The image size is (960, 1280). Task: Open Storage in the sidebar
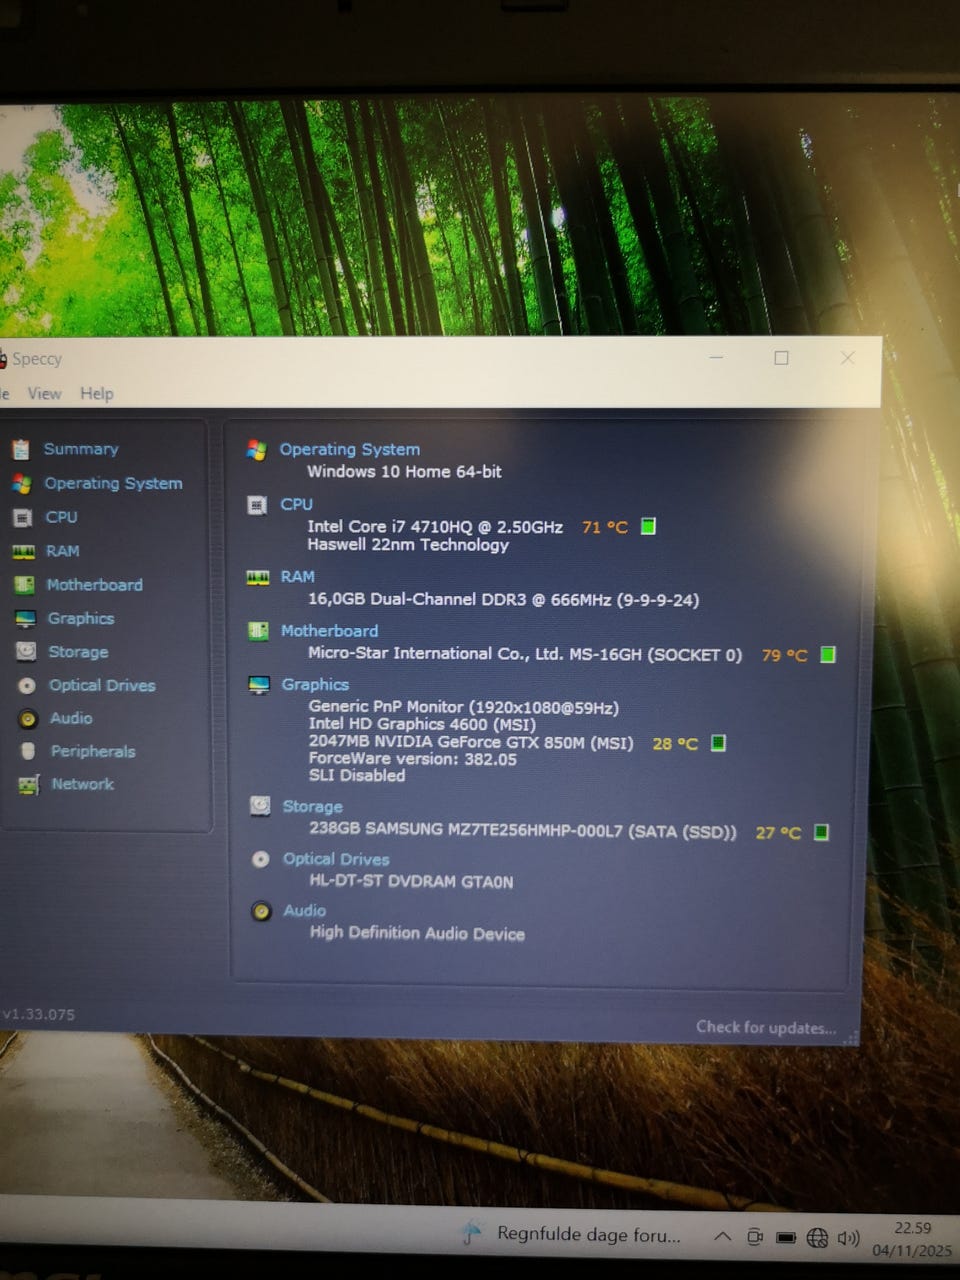tap(78, 652)
